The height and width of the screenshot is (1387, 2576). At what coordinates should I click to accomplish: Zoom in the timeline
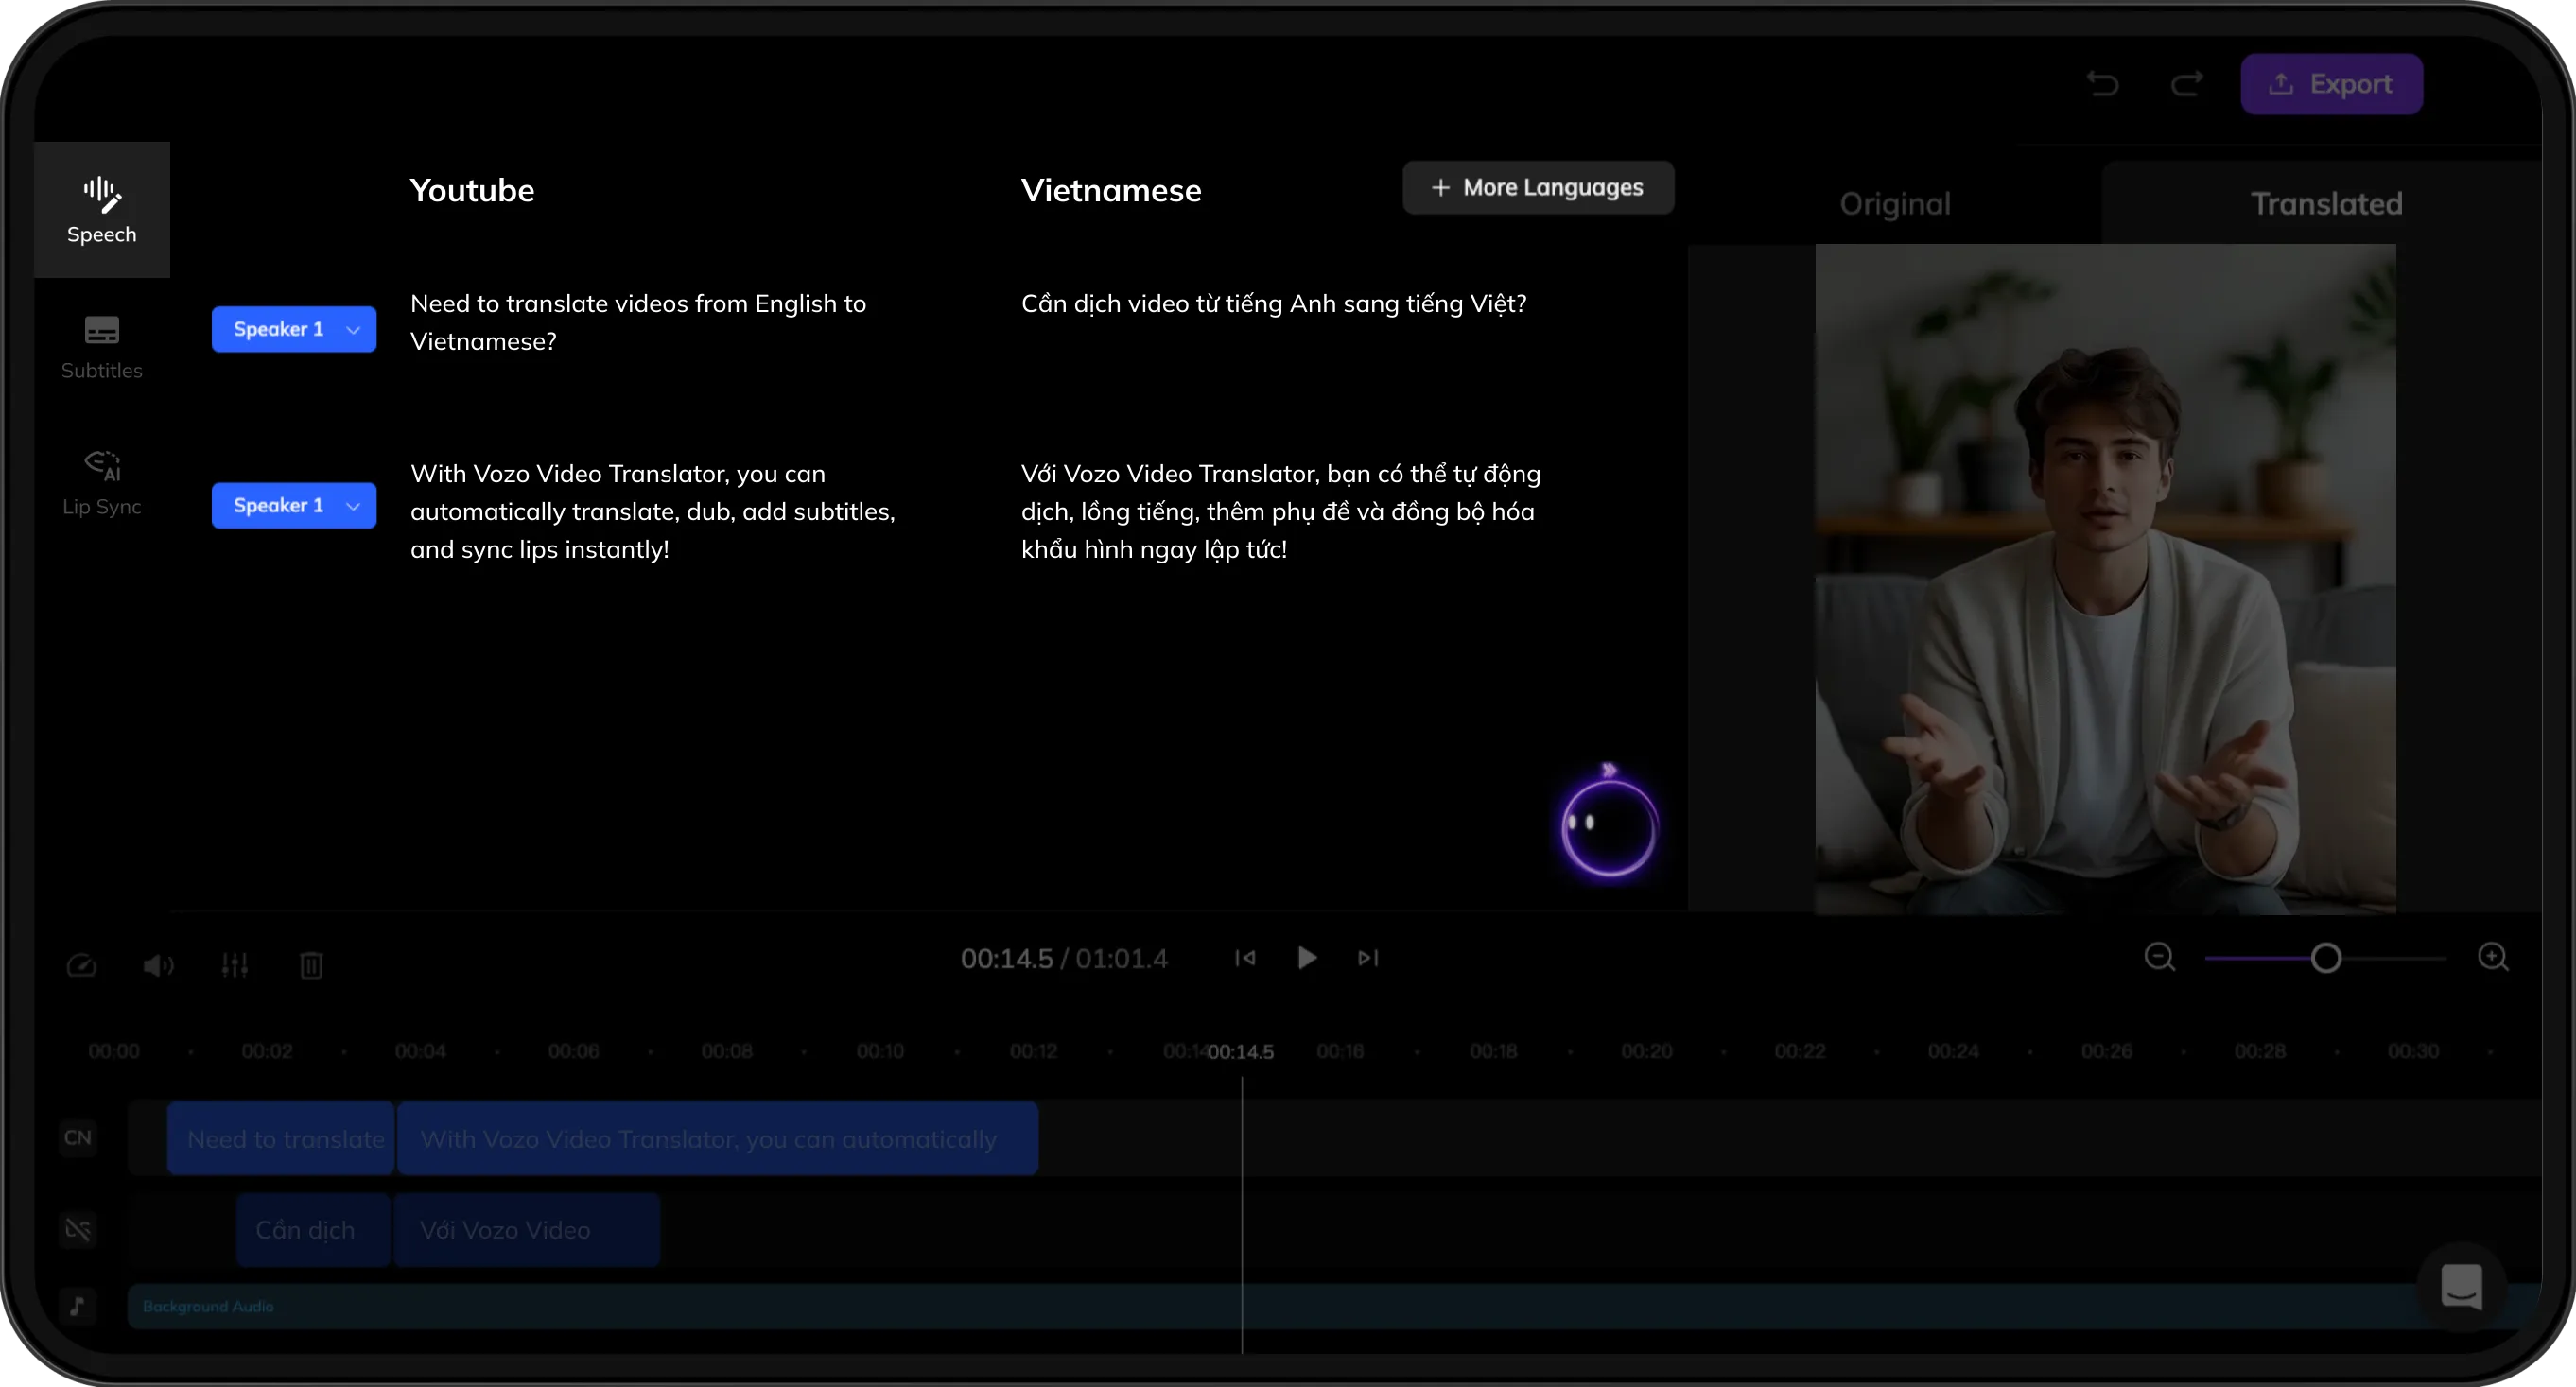[2493, 958]
